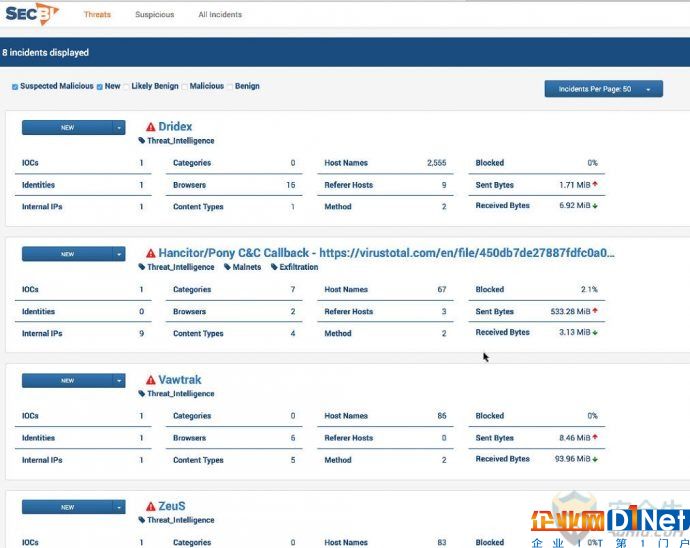Viewport: 690px width, 548px height.
Task: Click the '8 incidents displayed' header text
Action: tap(46, 52)
